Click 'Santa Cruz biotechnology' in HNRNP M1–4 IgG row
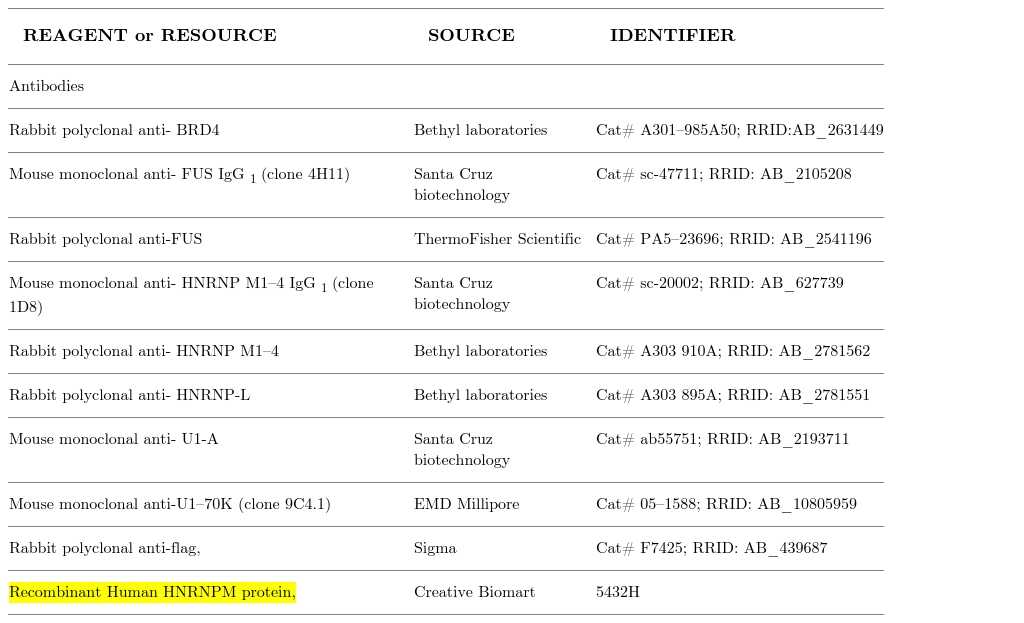This screenshot has height=623, width=1024. click(x=462, y=293)
